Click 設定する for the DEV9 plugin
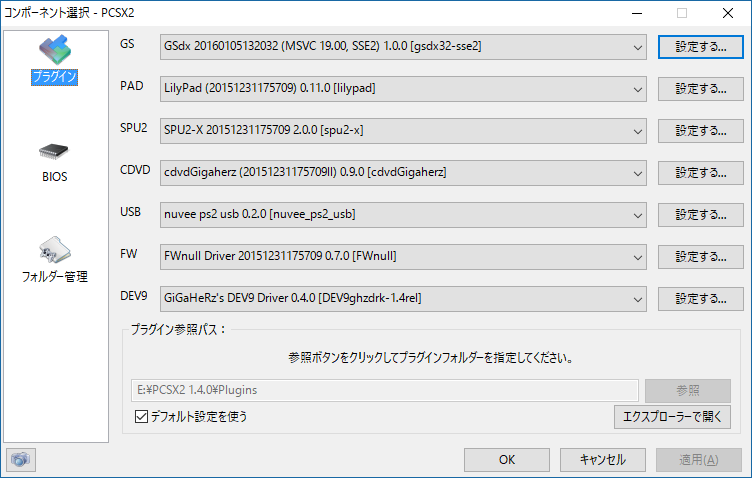The width and height of the screenshot is (752, 478). click(x=701, y=299)
